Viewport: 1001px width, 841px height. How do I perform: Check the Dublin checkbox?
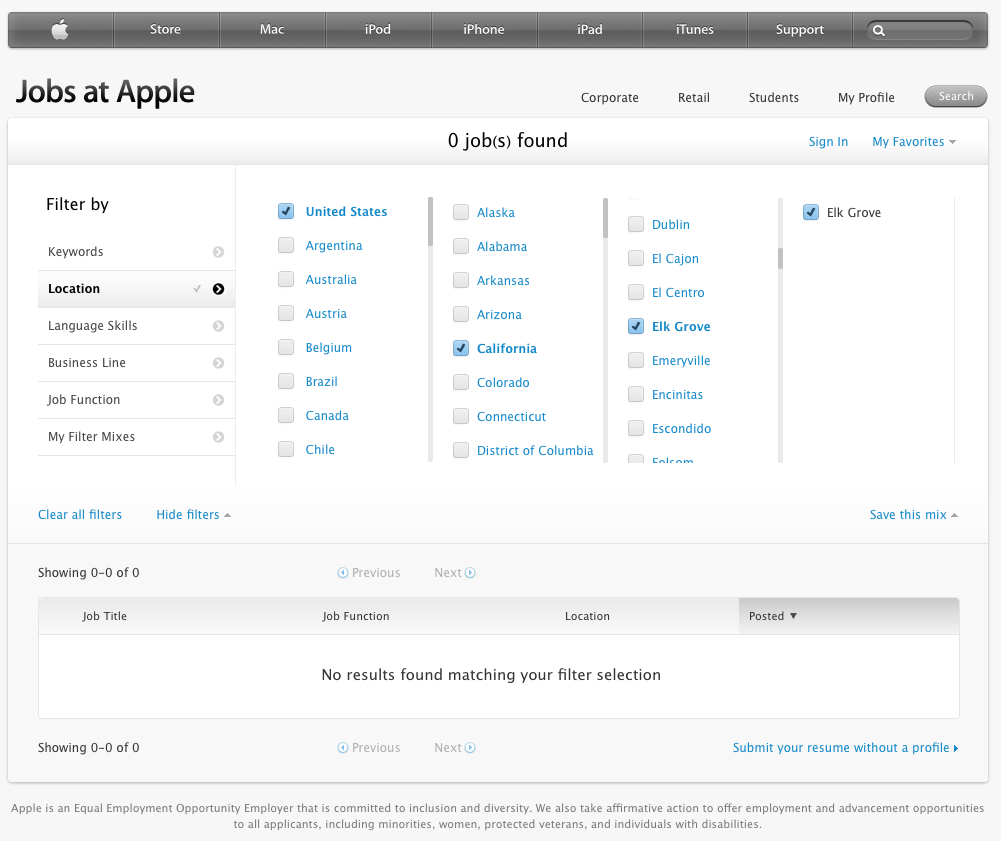pyautogui.click(x=636, y=224)
